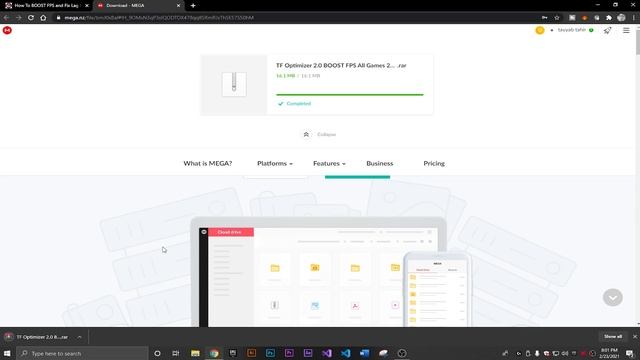Open File Explorer from taskbar
The image size is (640, 360).
click(x=195, y=353)
